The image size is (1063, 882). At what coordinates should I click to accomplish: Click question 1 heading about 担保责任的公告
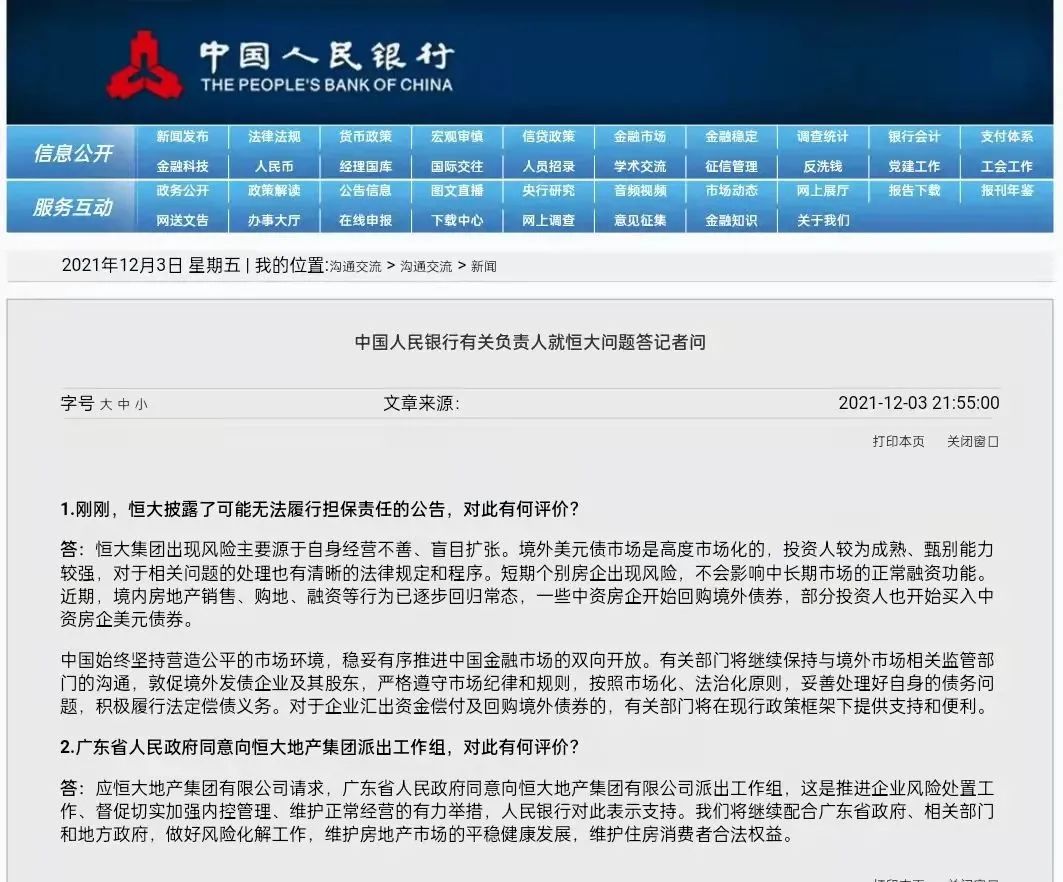pos(319,509)
